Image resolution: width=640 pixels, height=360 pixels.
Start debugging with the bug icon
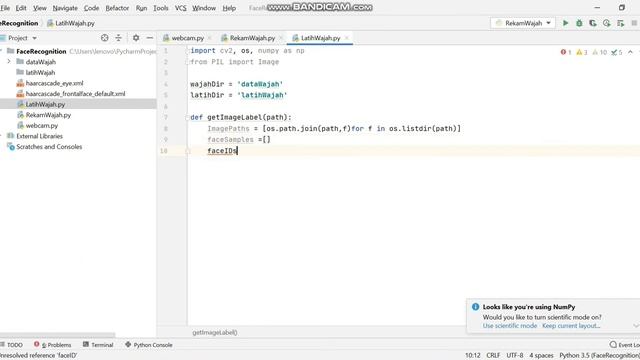(x=579, y=23)
